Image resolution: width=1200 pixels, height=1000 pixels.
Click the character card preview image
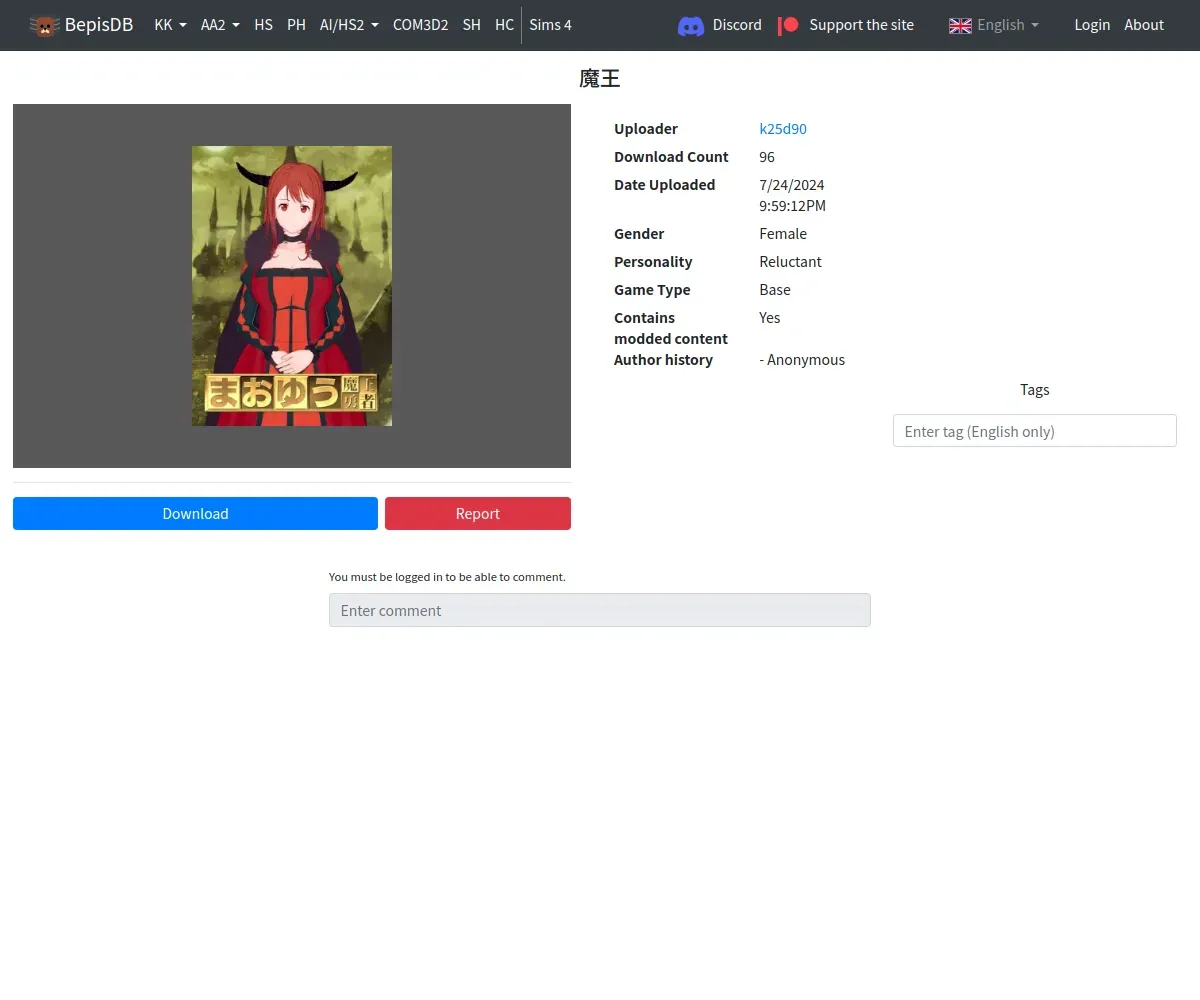[292, 286]
